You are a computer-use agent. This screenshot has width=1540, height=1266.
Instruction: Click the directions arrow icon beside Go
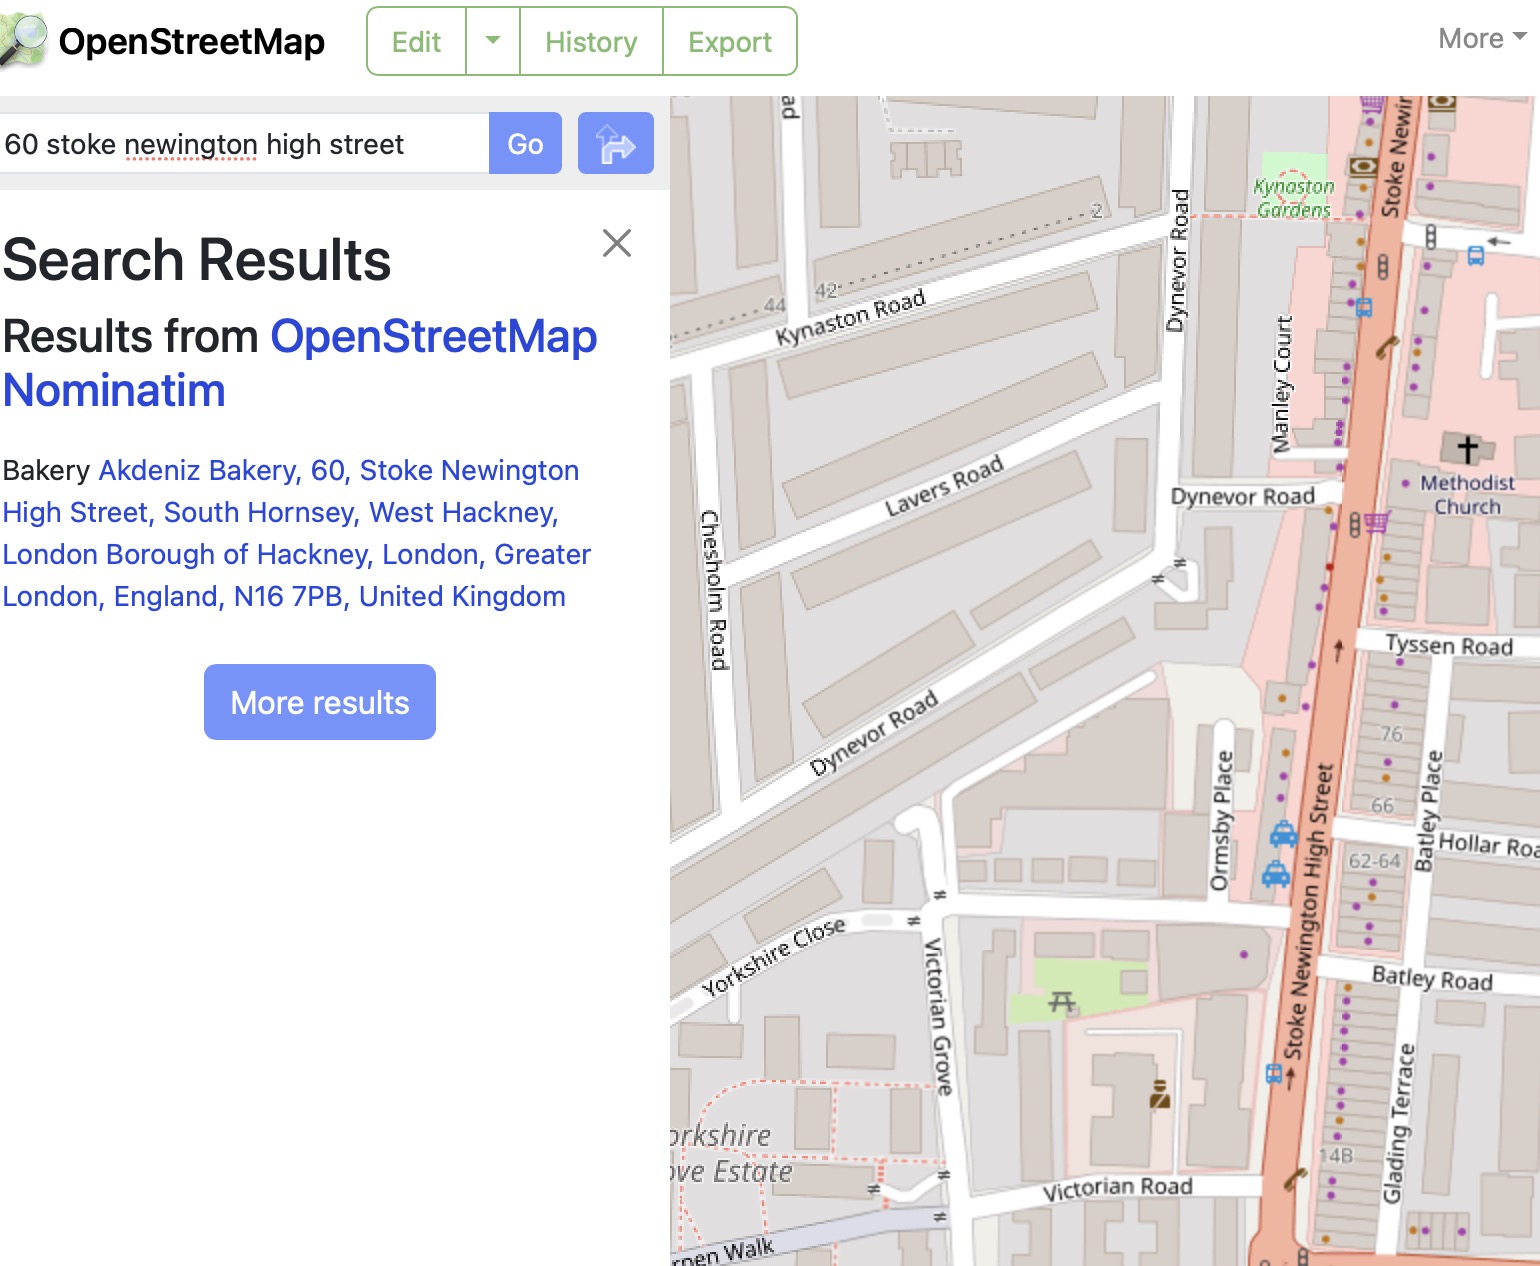click(615, 144)
